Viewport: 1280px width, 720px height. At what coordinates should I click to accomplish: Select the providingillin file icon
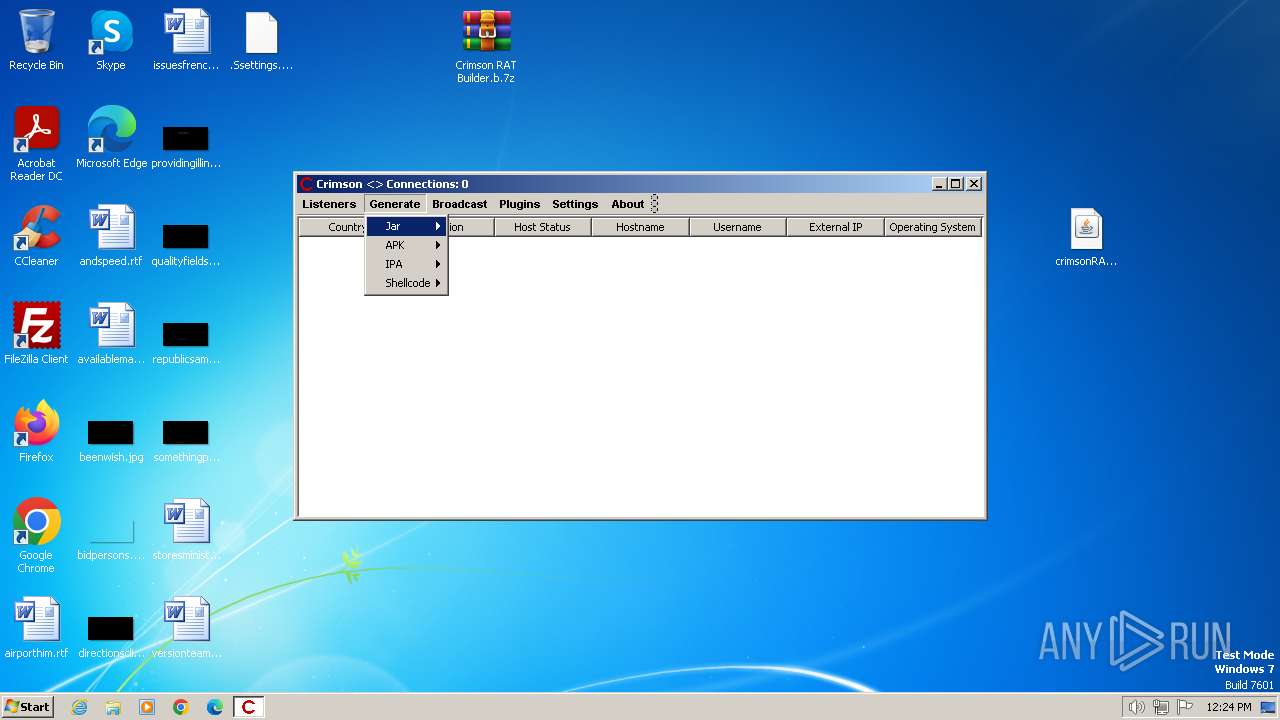pyautogui.click(x=186, y=146)
